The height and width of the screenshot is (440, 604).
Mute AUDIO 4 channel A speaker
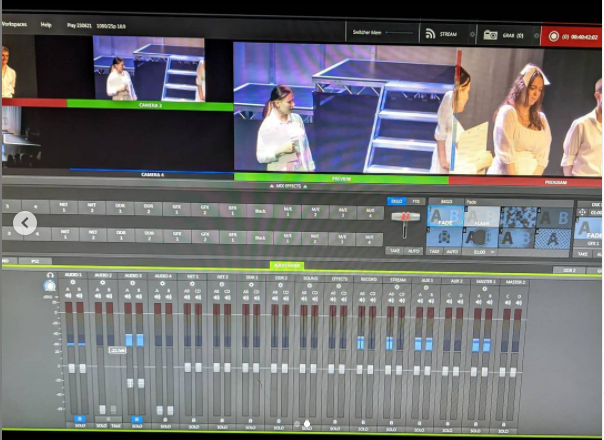click(157, 297)
